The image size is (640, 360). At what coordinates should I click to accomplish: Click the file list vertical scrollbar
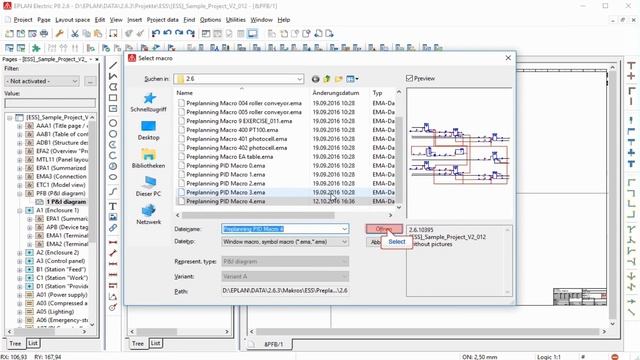click(399, 159)
